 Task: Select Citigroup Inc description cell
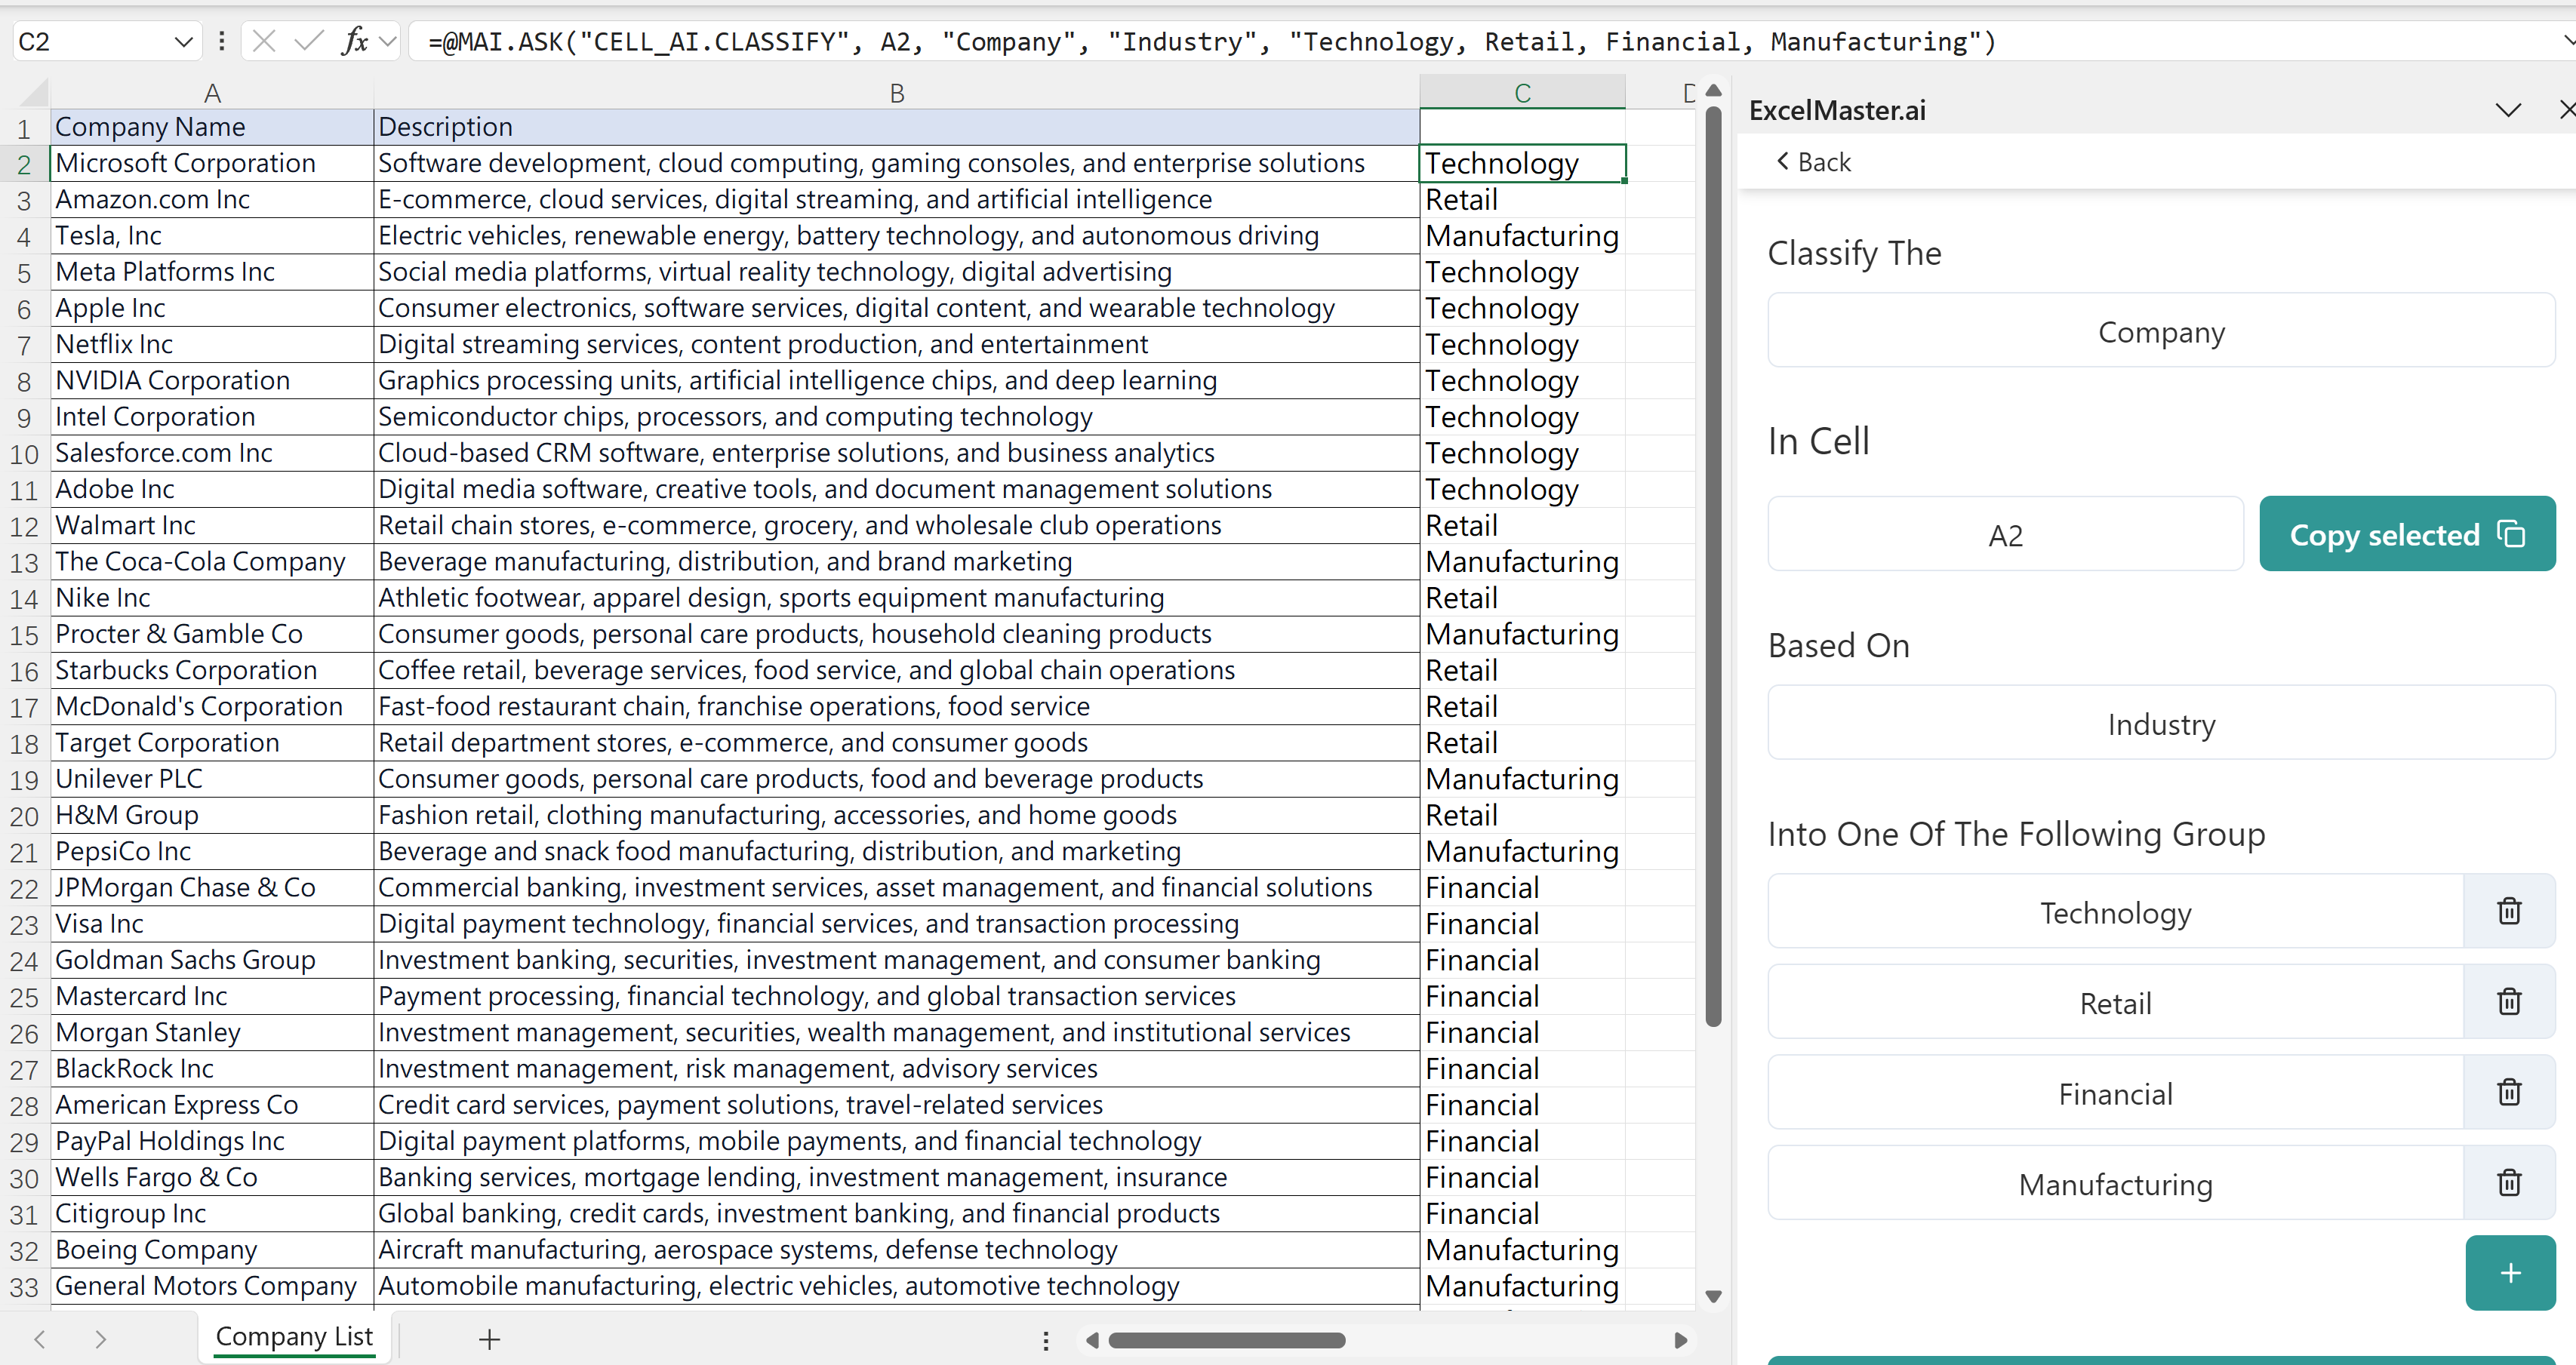[x=897, y=1214]
